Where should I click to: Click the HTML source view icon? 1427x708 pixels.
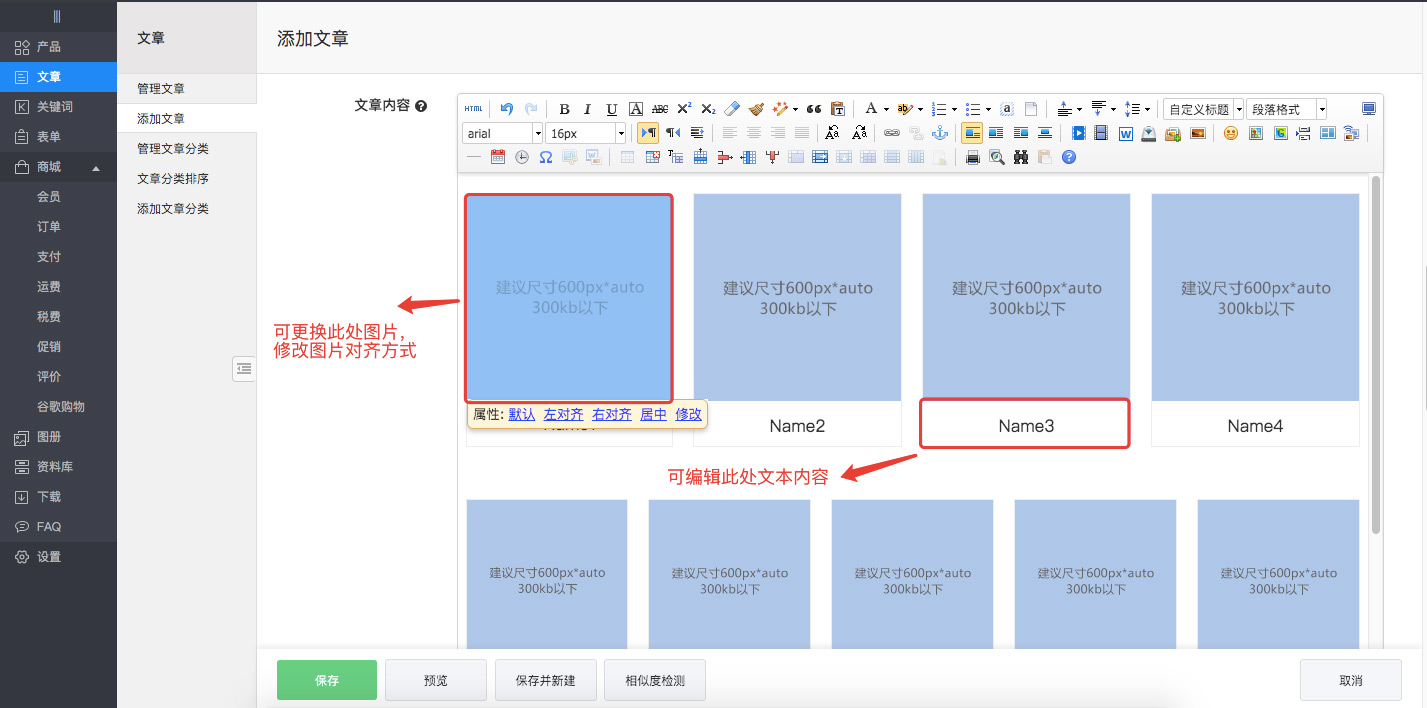[x=473, y=109]
